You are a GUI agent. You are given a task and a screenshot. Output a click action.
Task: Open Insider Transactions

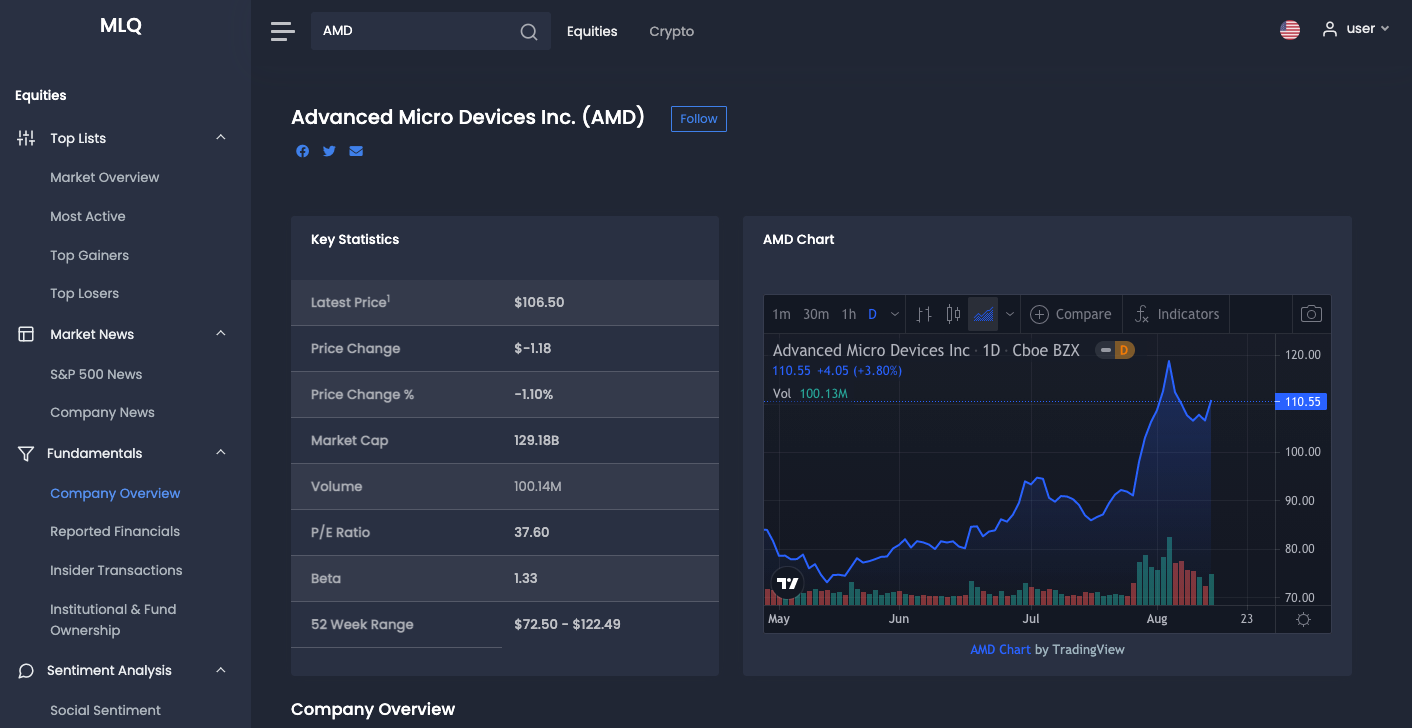[x=116, y=570]
